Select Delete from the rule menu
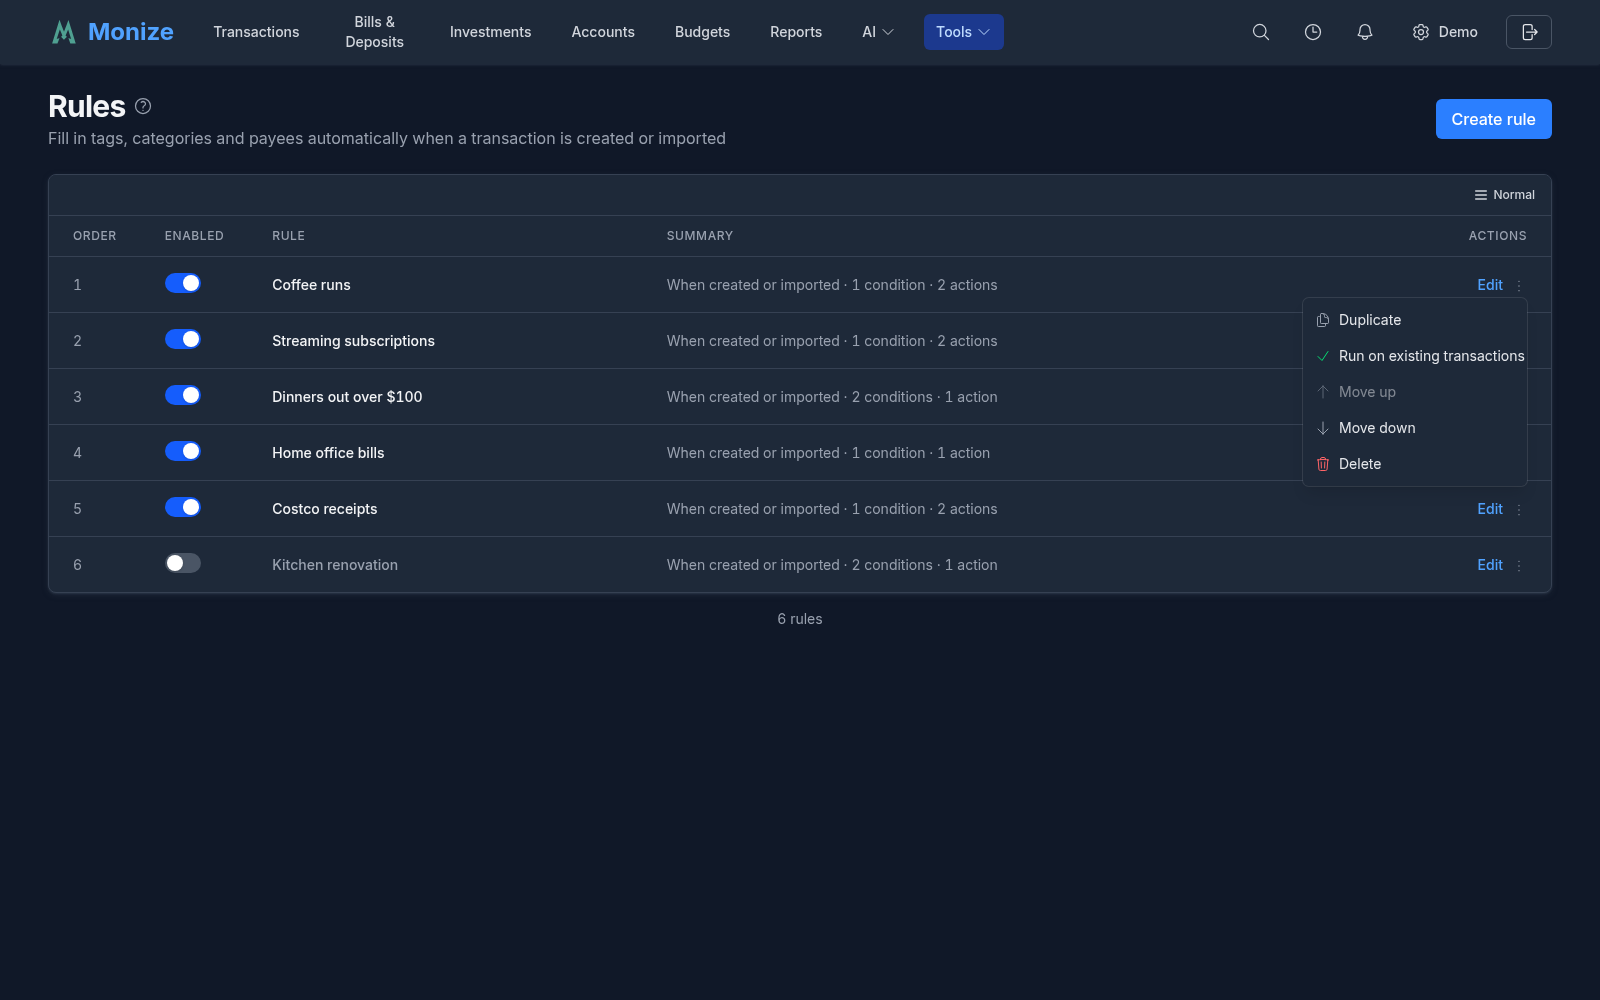The image size is (1600, 1000). [1415, 464]
